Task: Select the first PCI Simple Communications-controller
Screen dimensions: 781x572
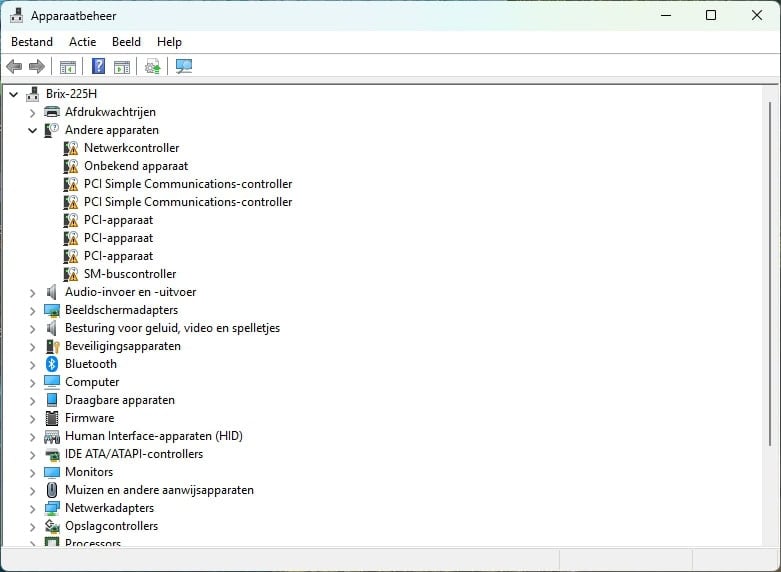Action: [188, 184]
